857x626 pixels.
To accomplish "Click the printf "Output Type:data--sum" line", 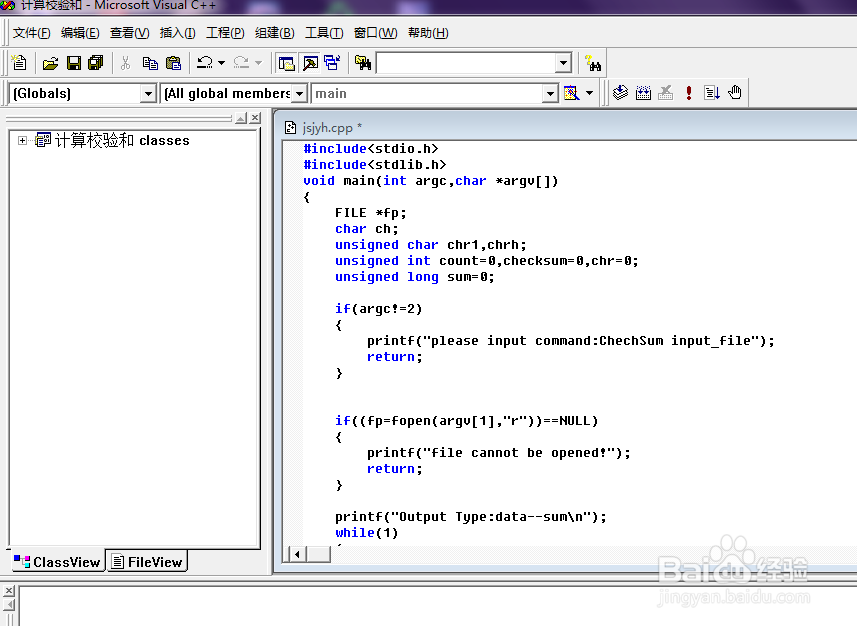I will 471,517.
